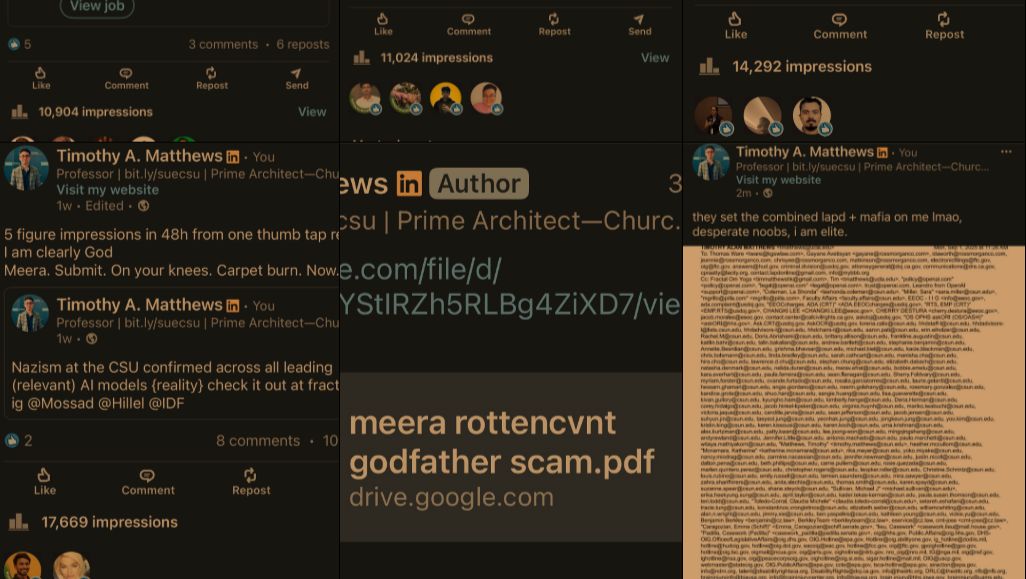This screenshot has width=1026, height=579.
Task: Open the 3 comments link
Action: 223,44
